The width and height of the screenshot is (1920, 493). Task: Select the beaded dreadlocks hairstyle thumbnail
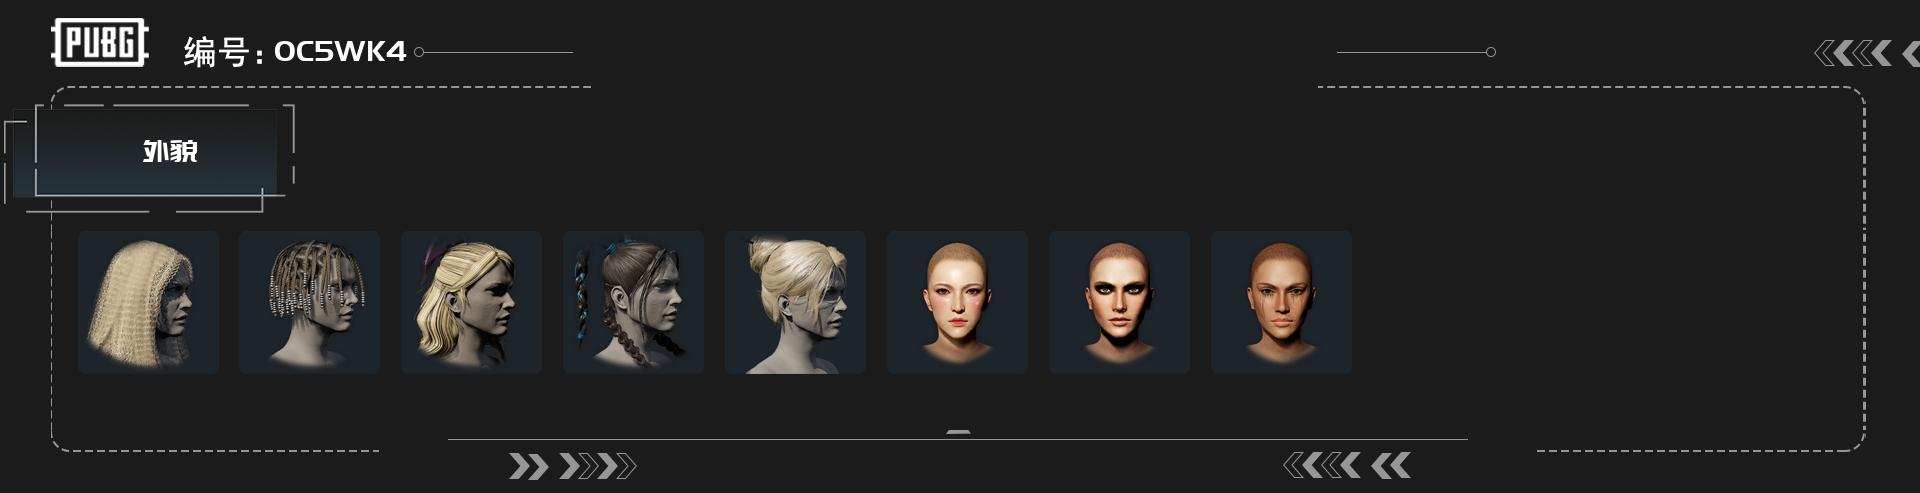[x=310, y=303]
